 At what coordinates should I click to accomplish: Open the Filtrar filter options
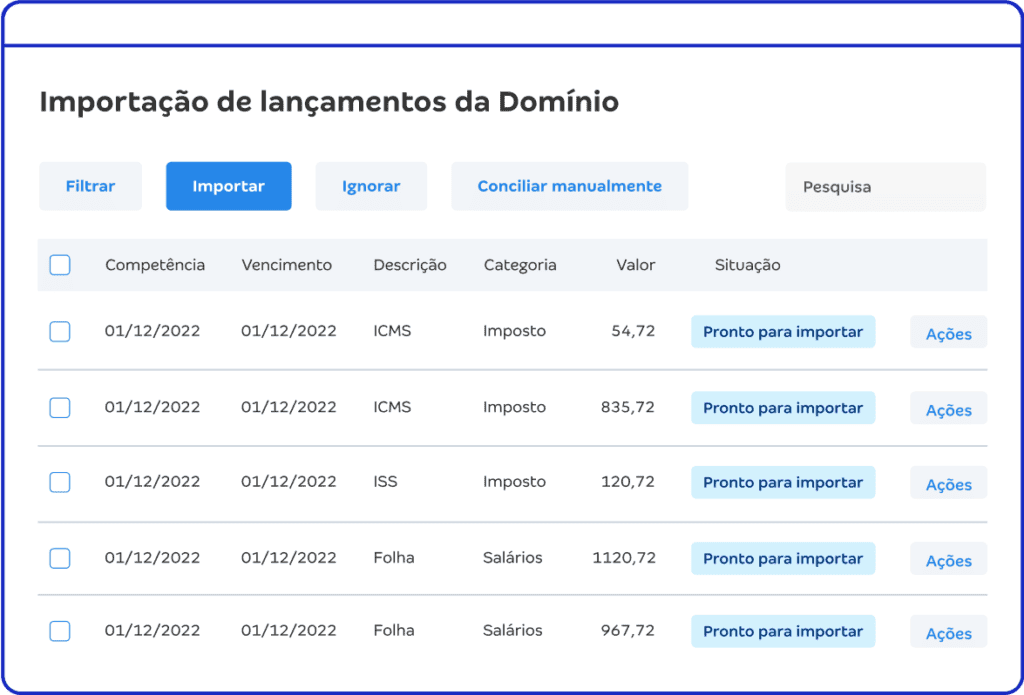90,186
